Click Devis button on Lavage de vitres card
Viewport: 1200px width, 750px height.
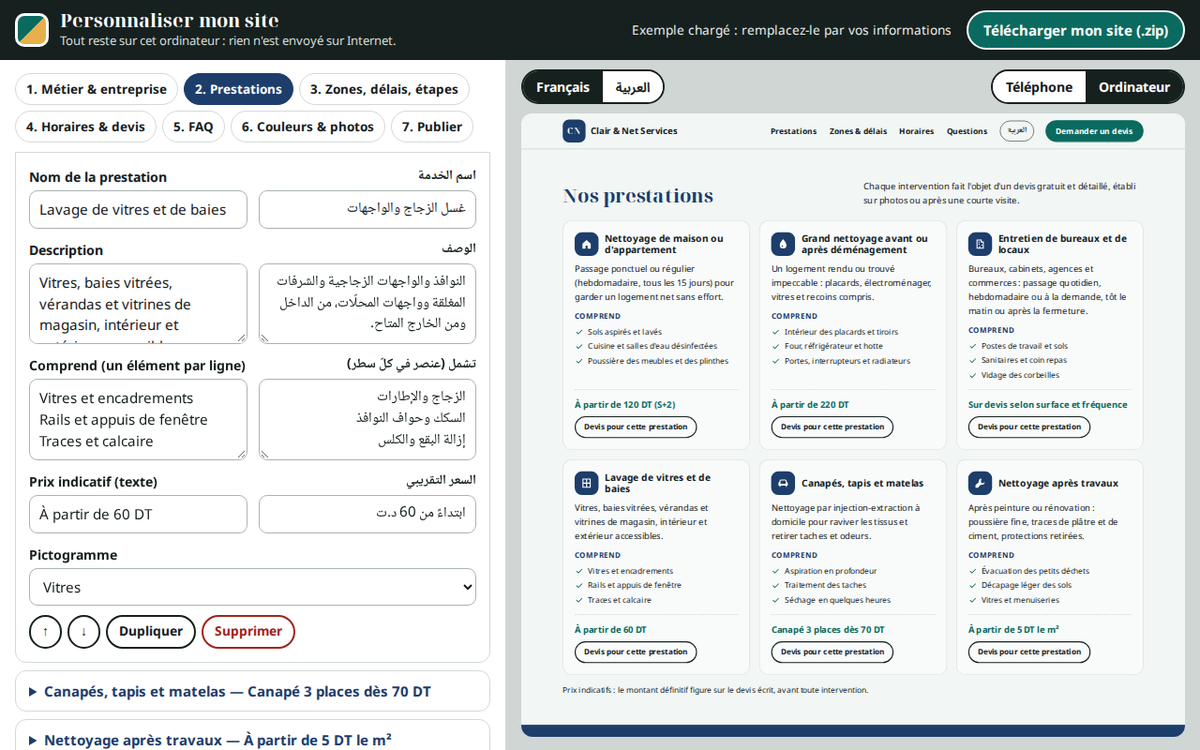coord(635,652)
